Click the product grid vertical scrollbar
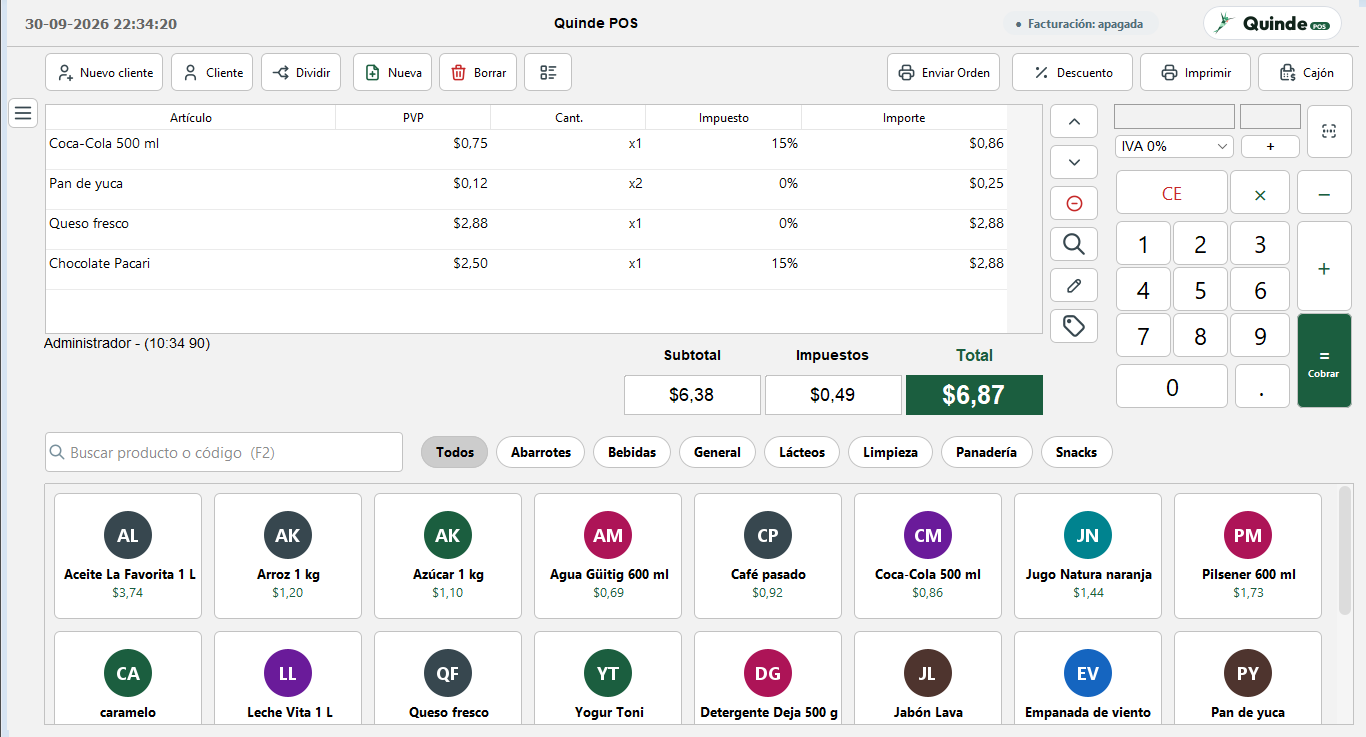This screenshot has height=737, width=1366. coord(1345,550)
